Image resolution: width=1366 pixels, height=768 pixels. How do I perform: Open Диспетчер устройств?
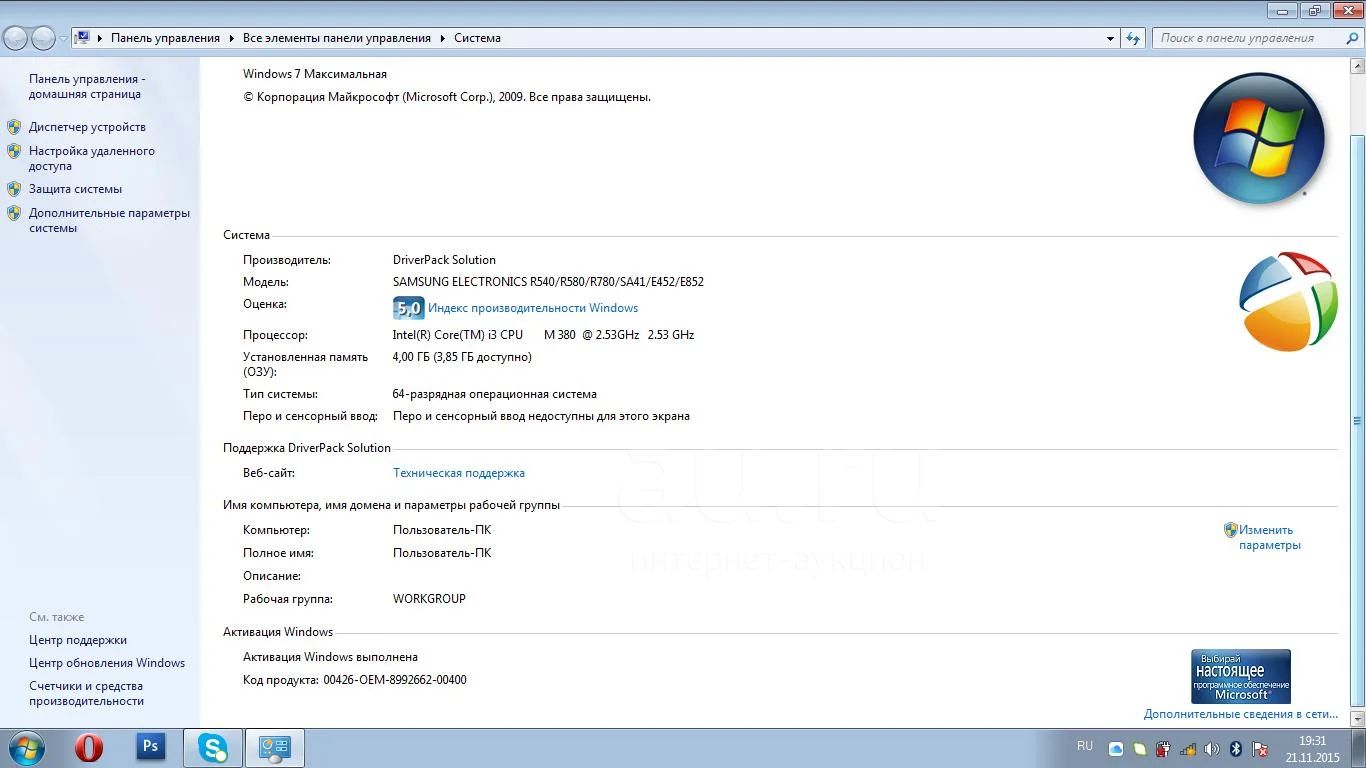pyautogui.click(x=87, y=127)
